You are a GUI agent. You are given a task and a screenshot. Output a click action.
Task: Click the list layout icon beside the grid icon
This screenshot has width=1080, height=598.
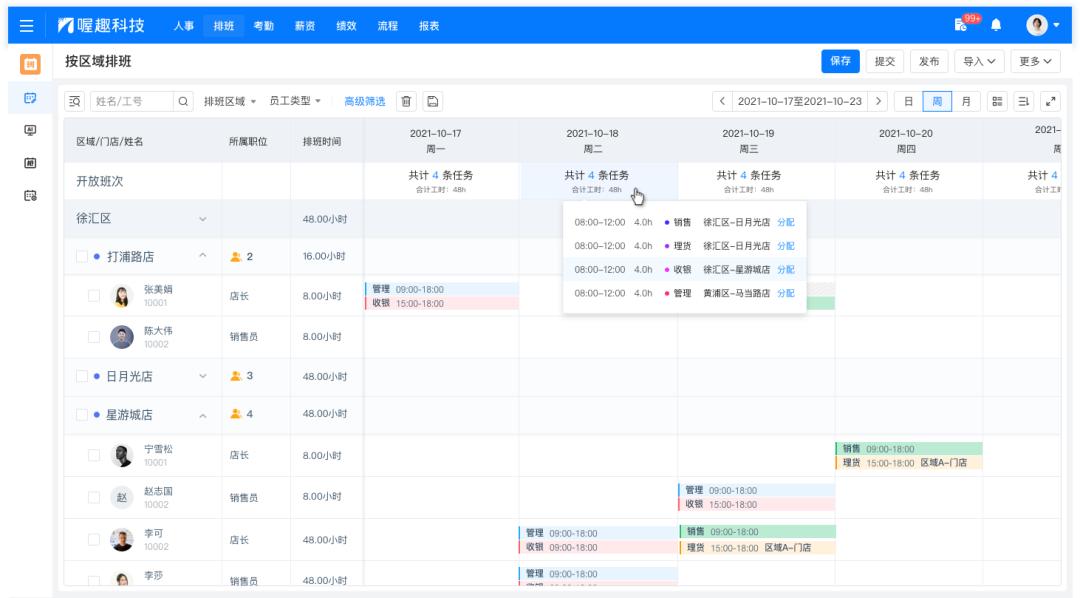point(1023,102)
